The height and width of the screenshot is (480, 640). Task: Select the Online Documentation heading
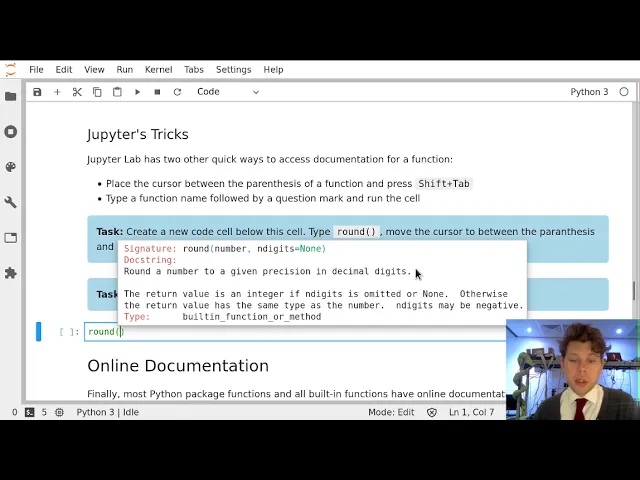click(x=178, y=366)
